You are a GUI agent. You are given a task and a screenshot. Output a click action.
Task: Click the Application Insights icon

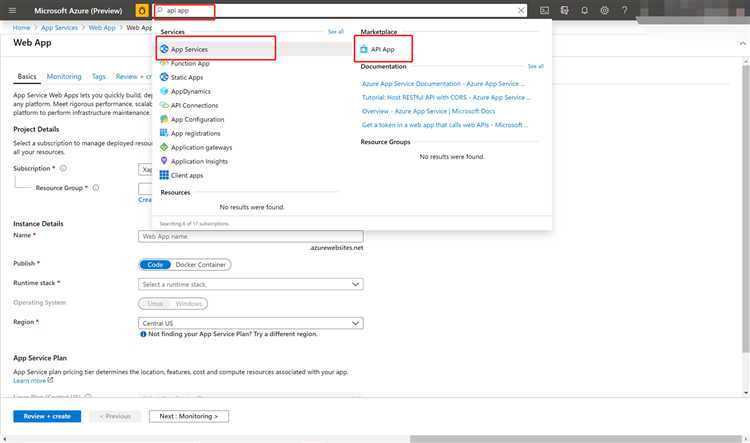coord(164,161)
